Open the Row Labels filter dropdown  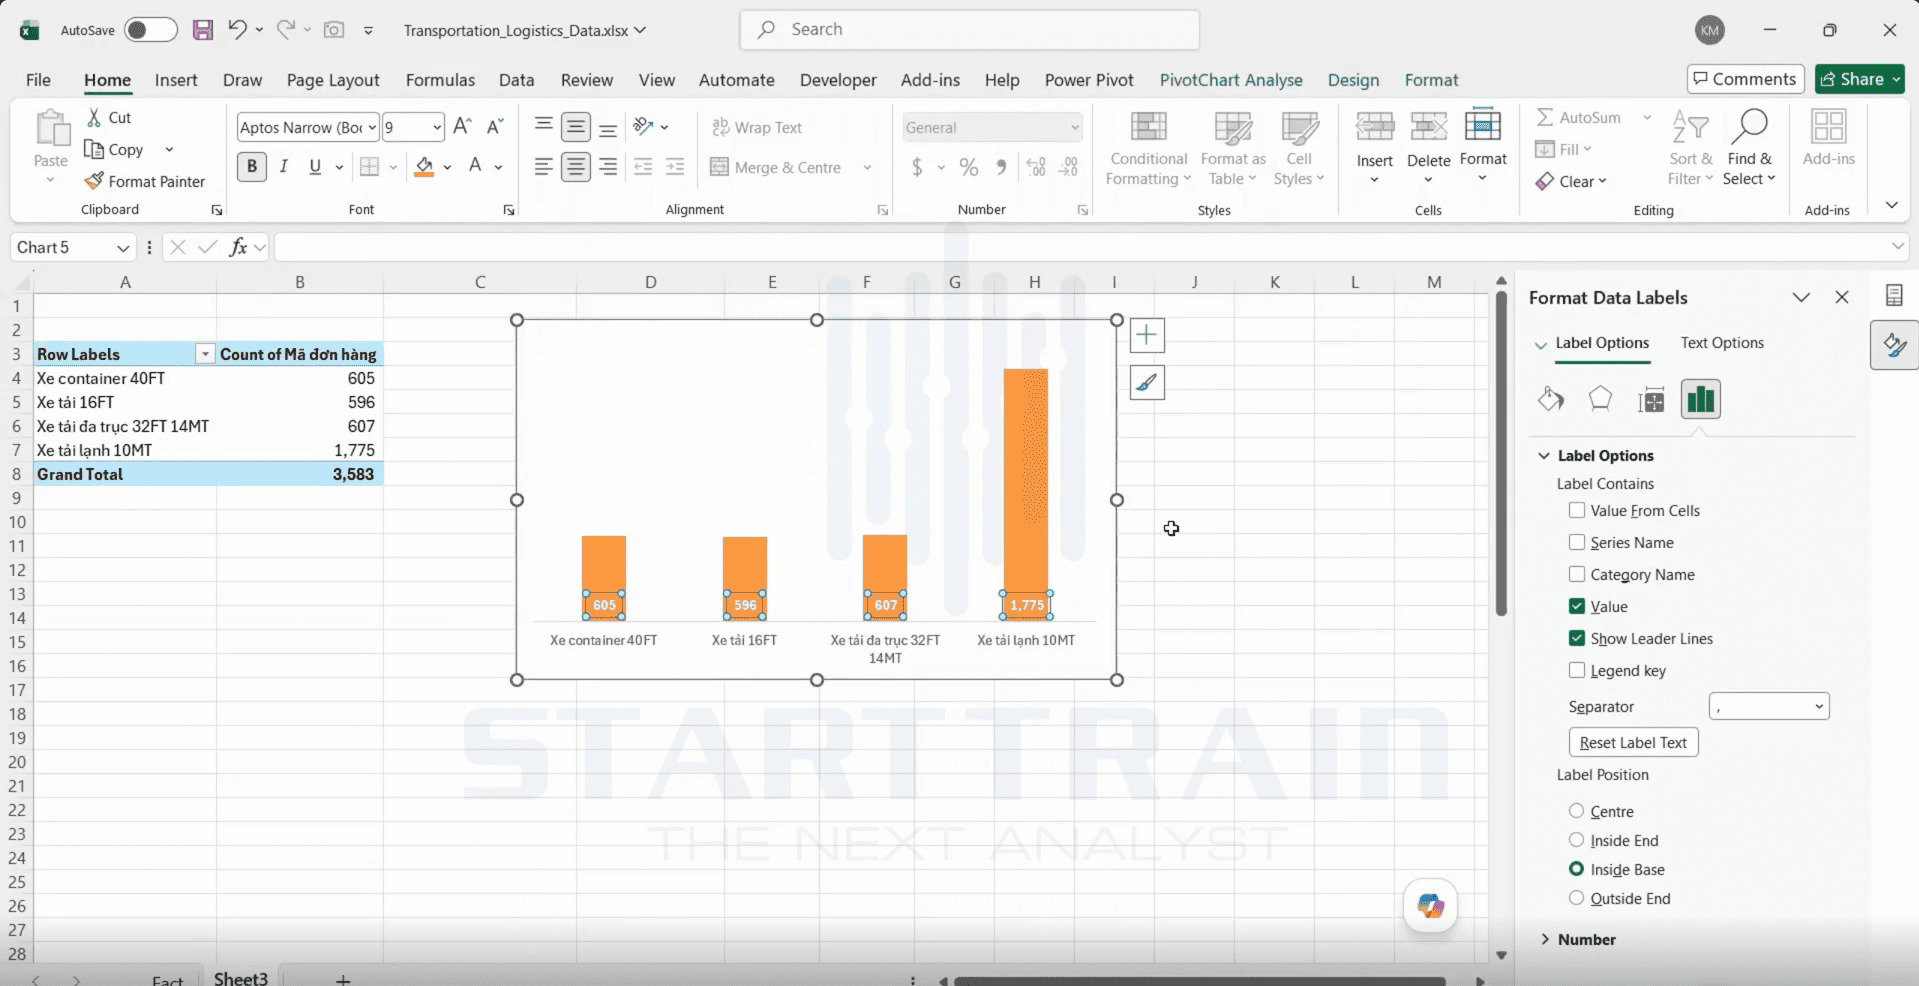[x=205, y=354]
